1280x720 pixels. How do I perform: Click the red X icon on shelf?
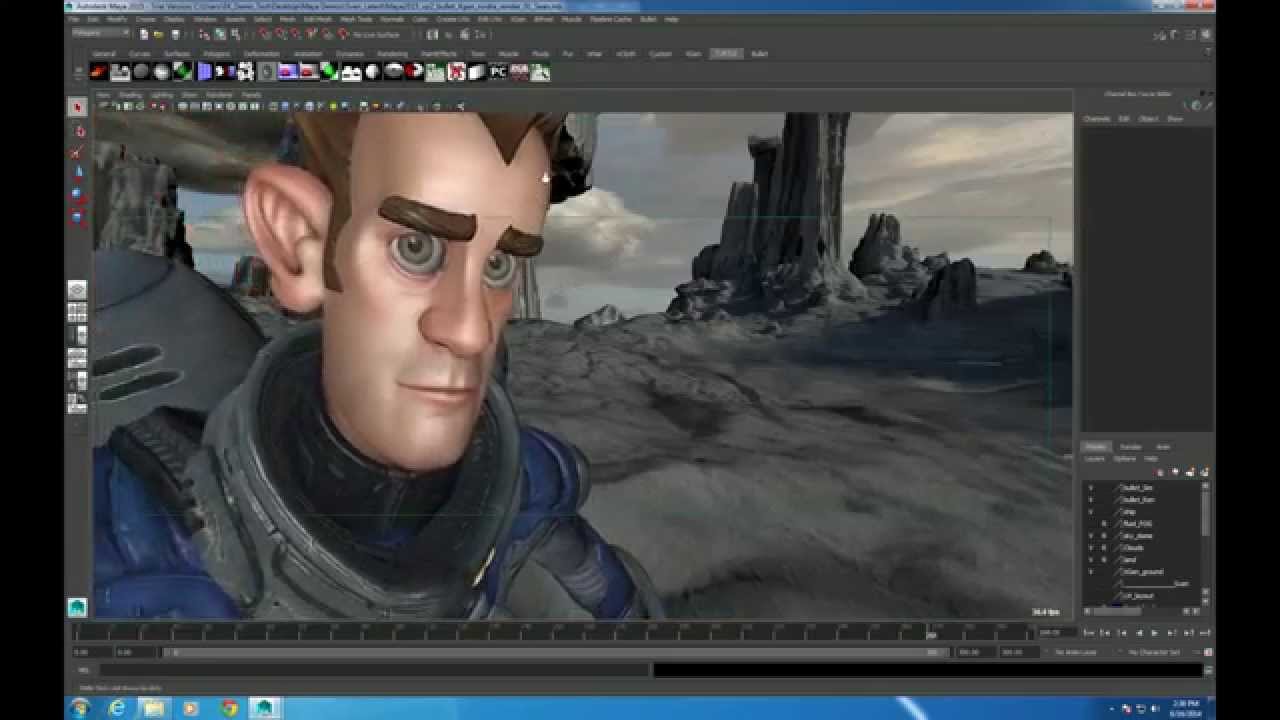456,72
